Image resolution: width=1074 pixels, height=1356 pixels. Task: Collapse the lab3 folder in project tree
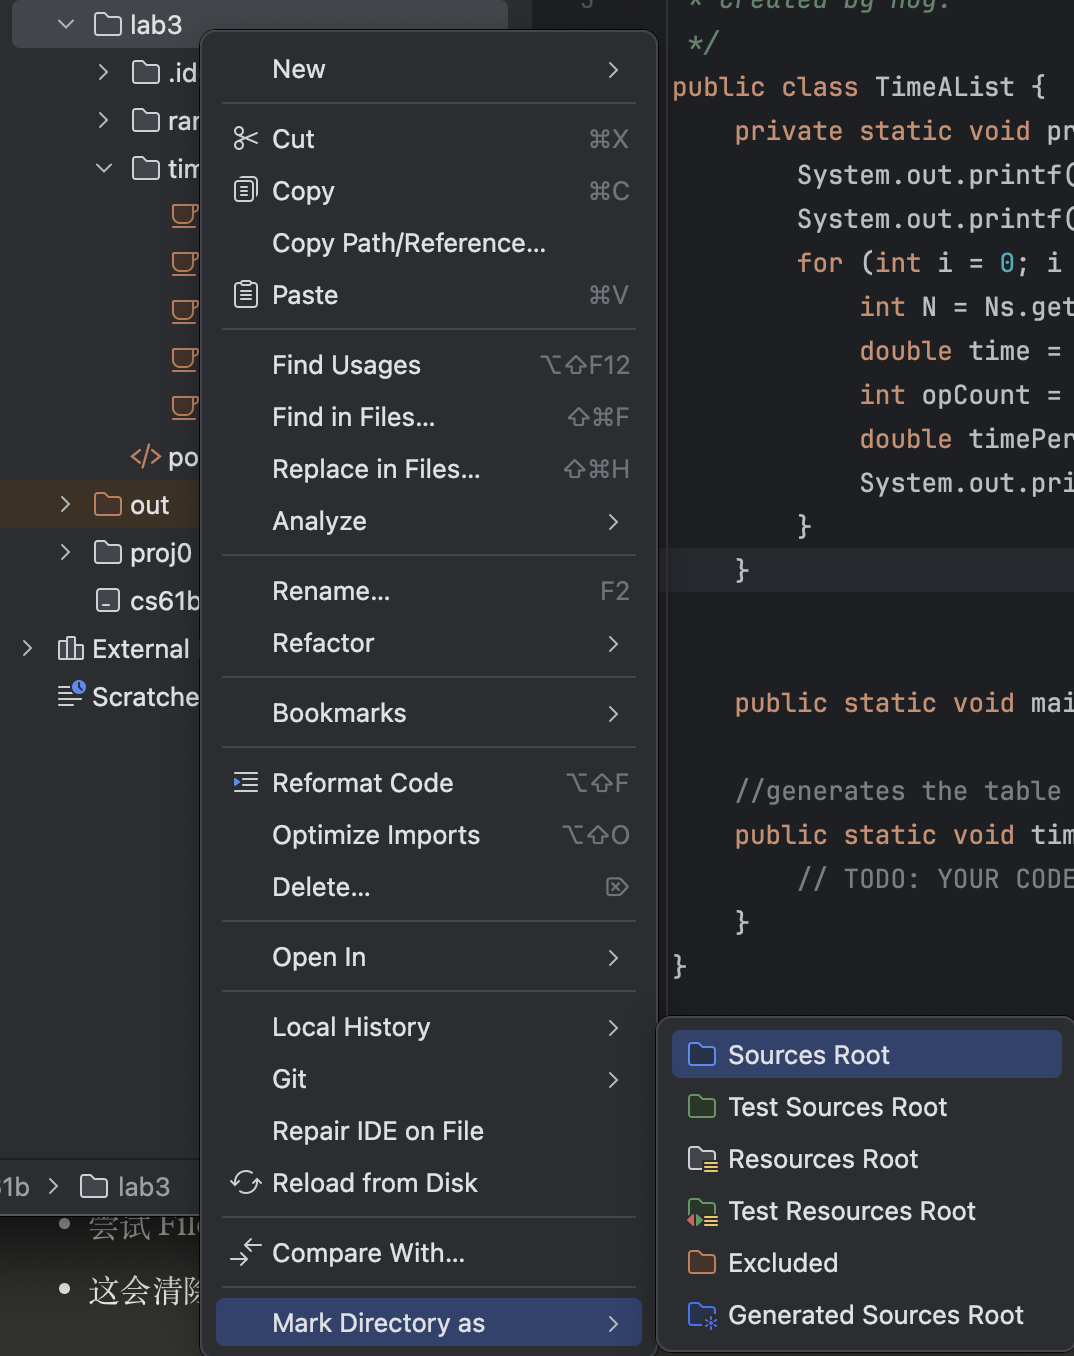(66, 24)
